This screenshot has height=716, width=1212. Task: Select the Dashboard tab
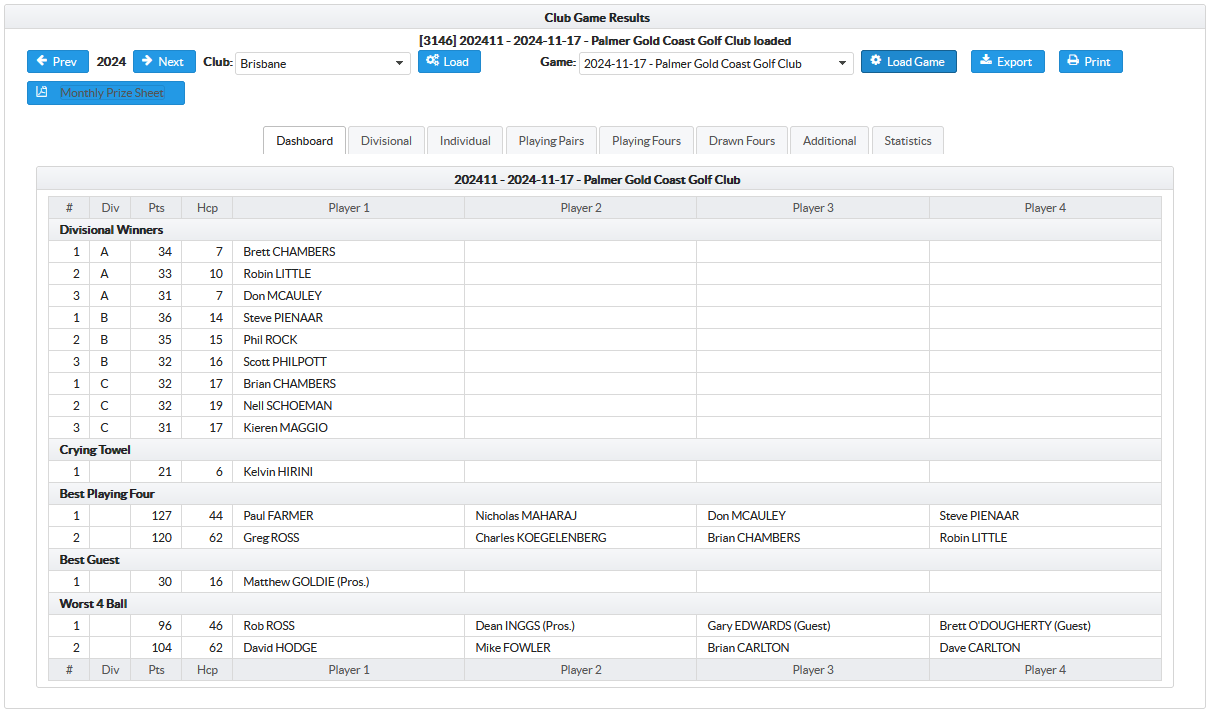click(x=305, y=141)
